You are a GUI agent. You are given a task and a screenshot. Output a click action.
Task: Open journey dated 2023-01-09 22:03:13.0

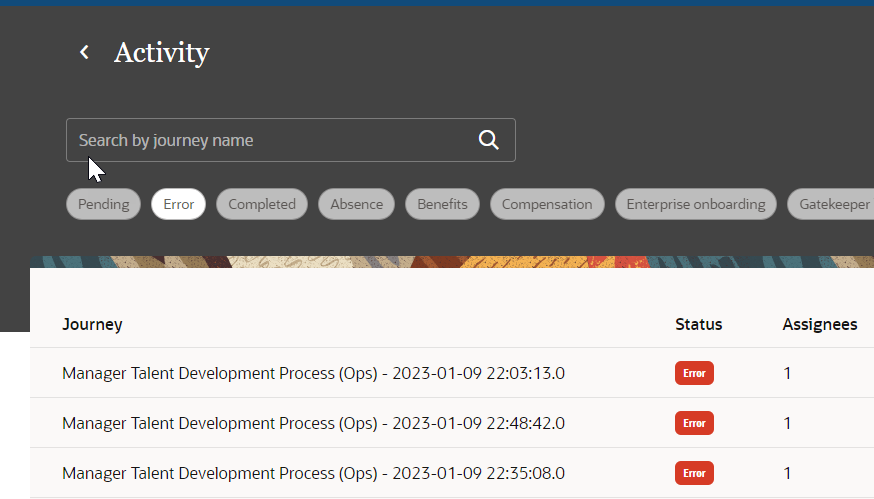coord(313,373)
